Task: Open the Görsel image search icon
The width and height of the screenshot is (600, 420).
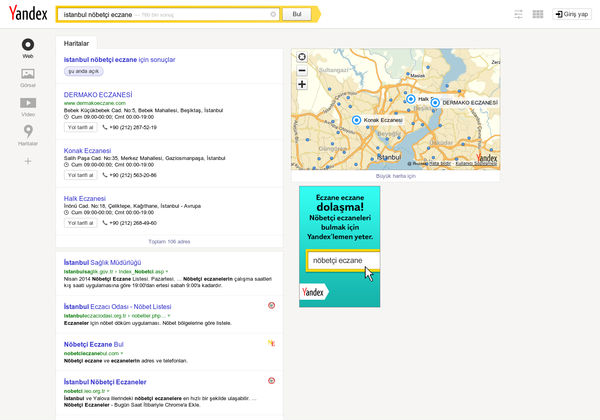Action: click(28, 73)
